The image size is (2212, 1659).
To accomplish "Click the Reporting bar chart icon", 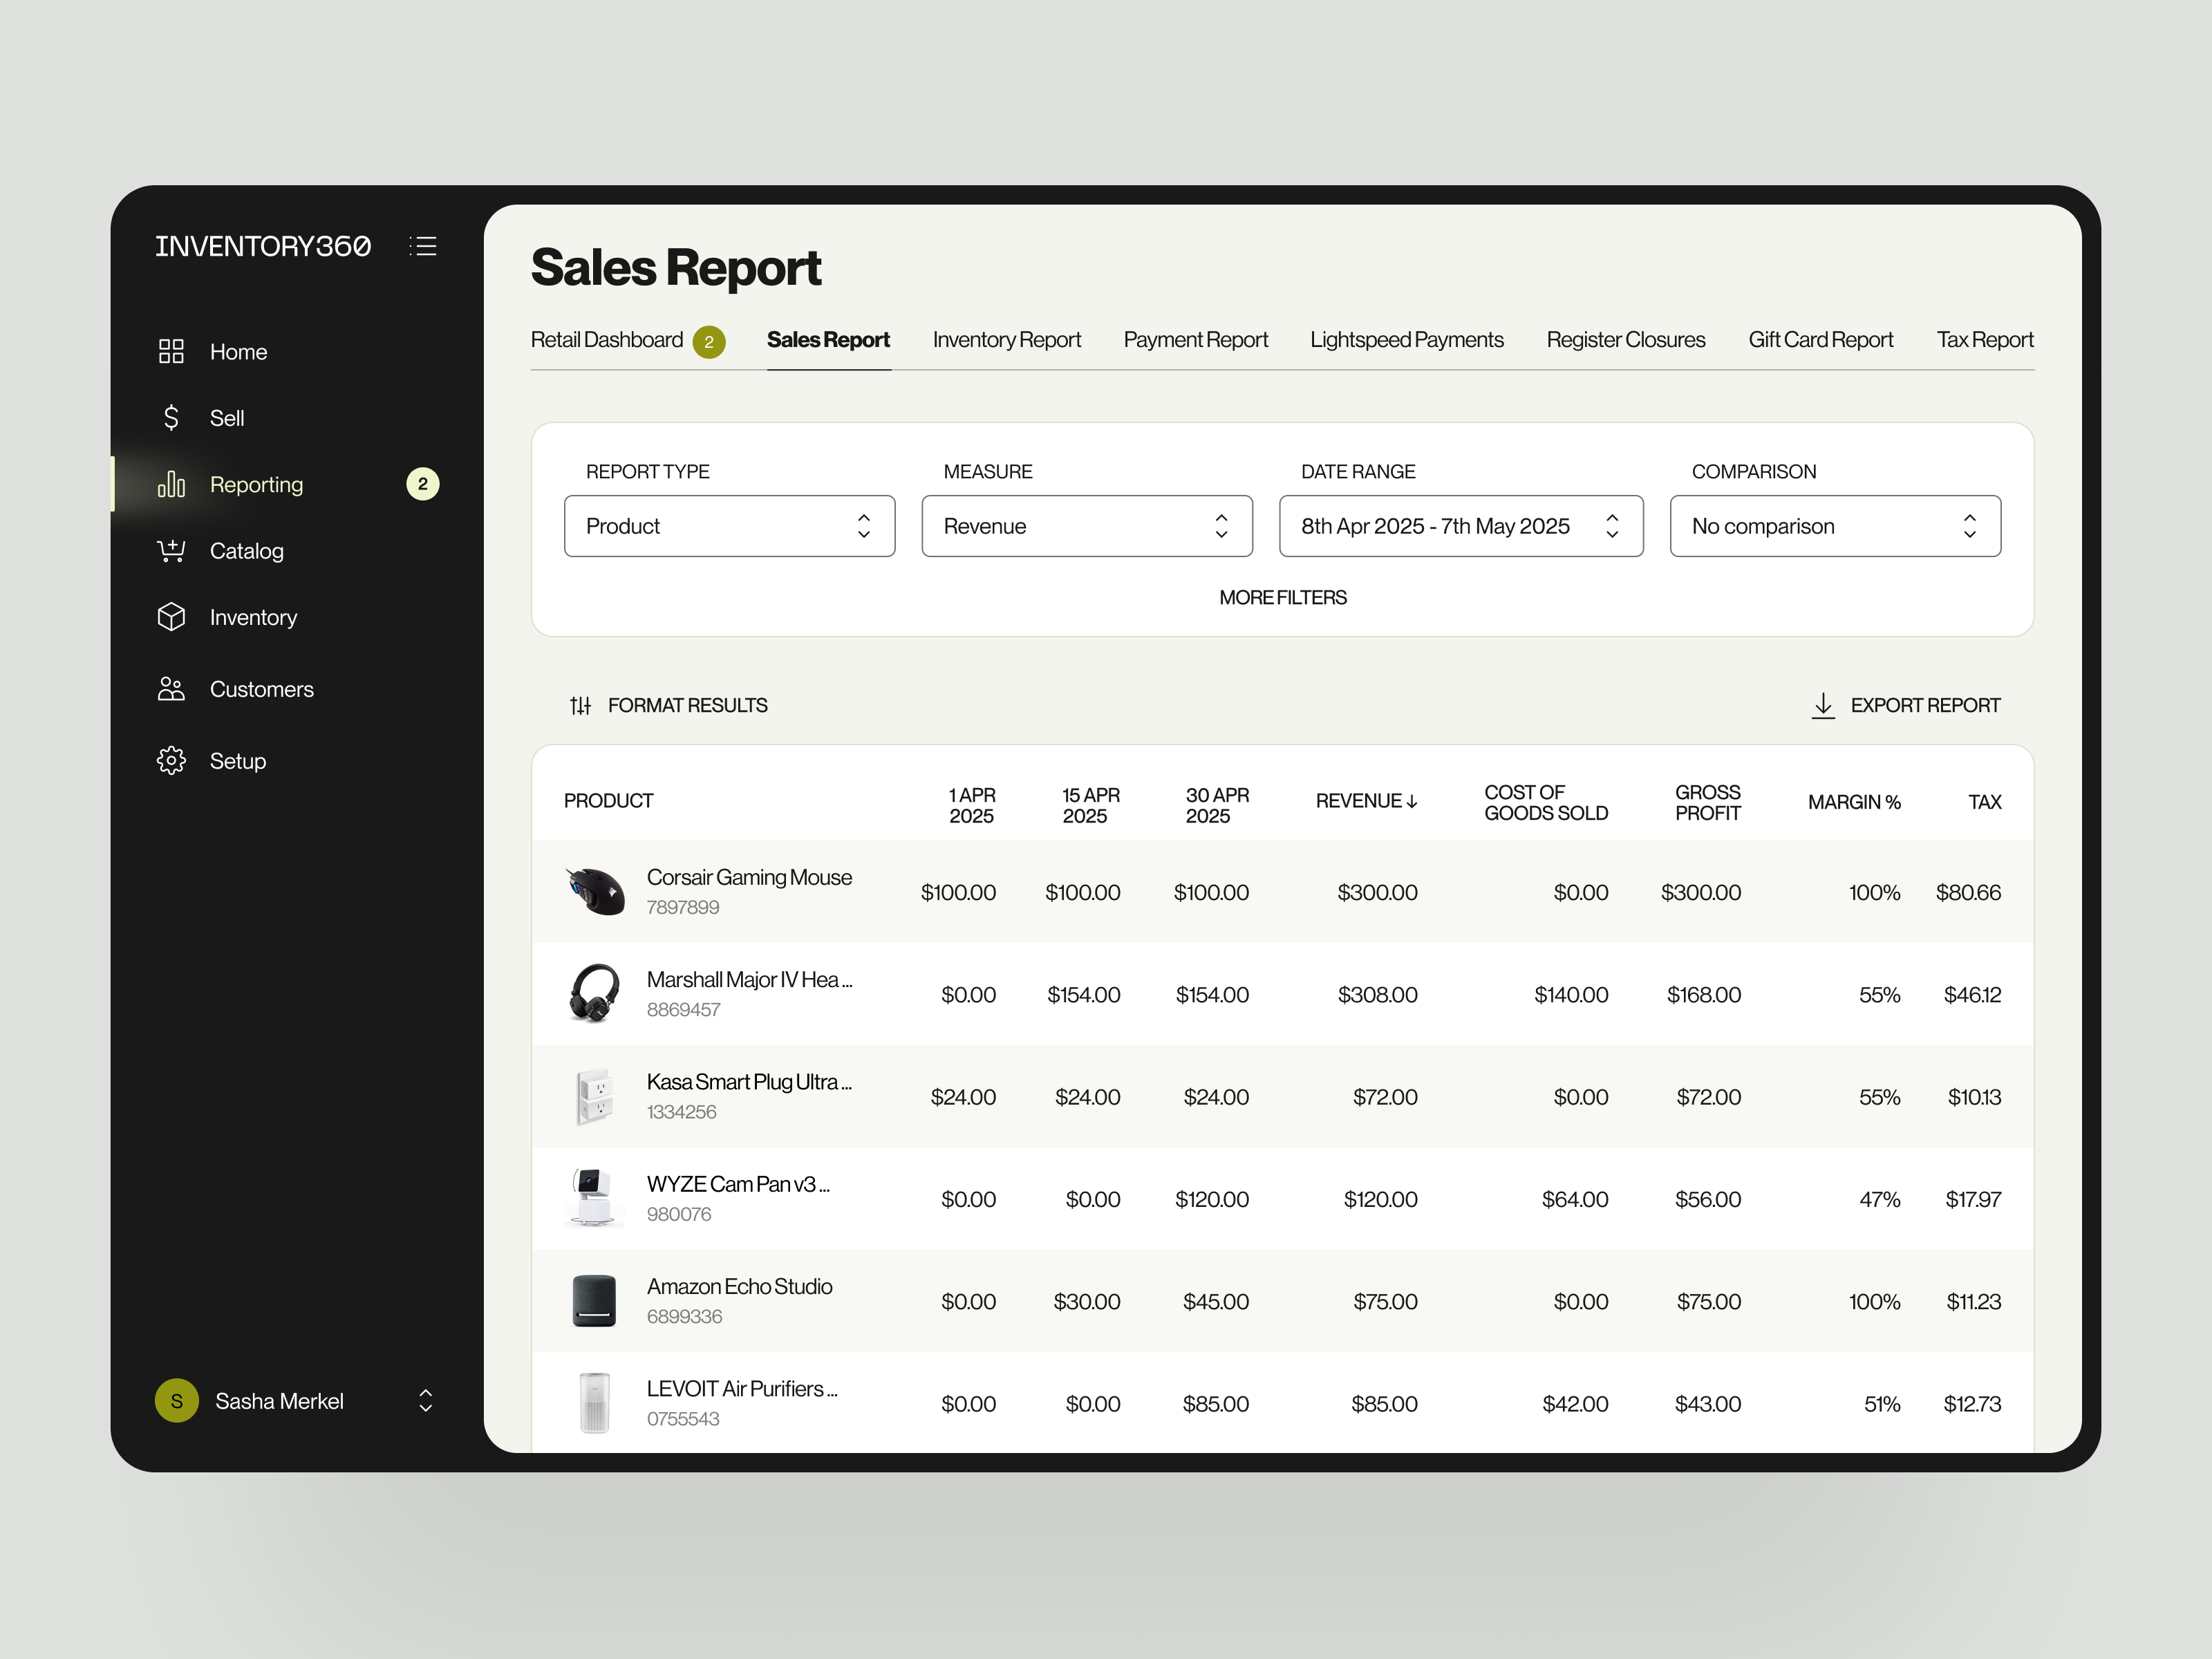I will [x=171, y=484].
